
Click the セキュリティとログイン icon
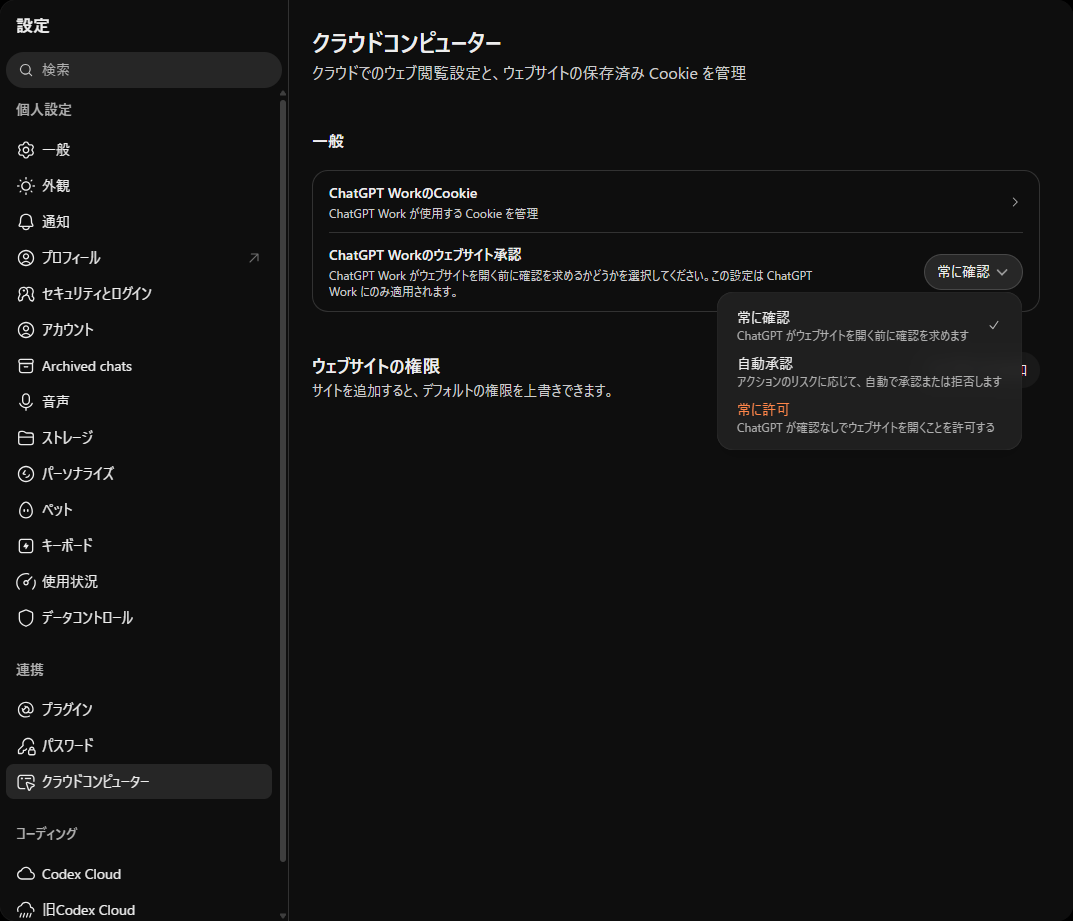click(26, 294)
